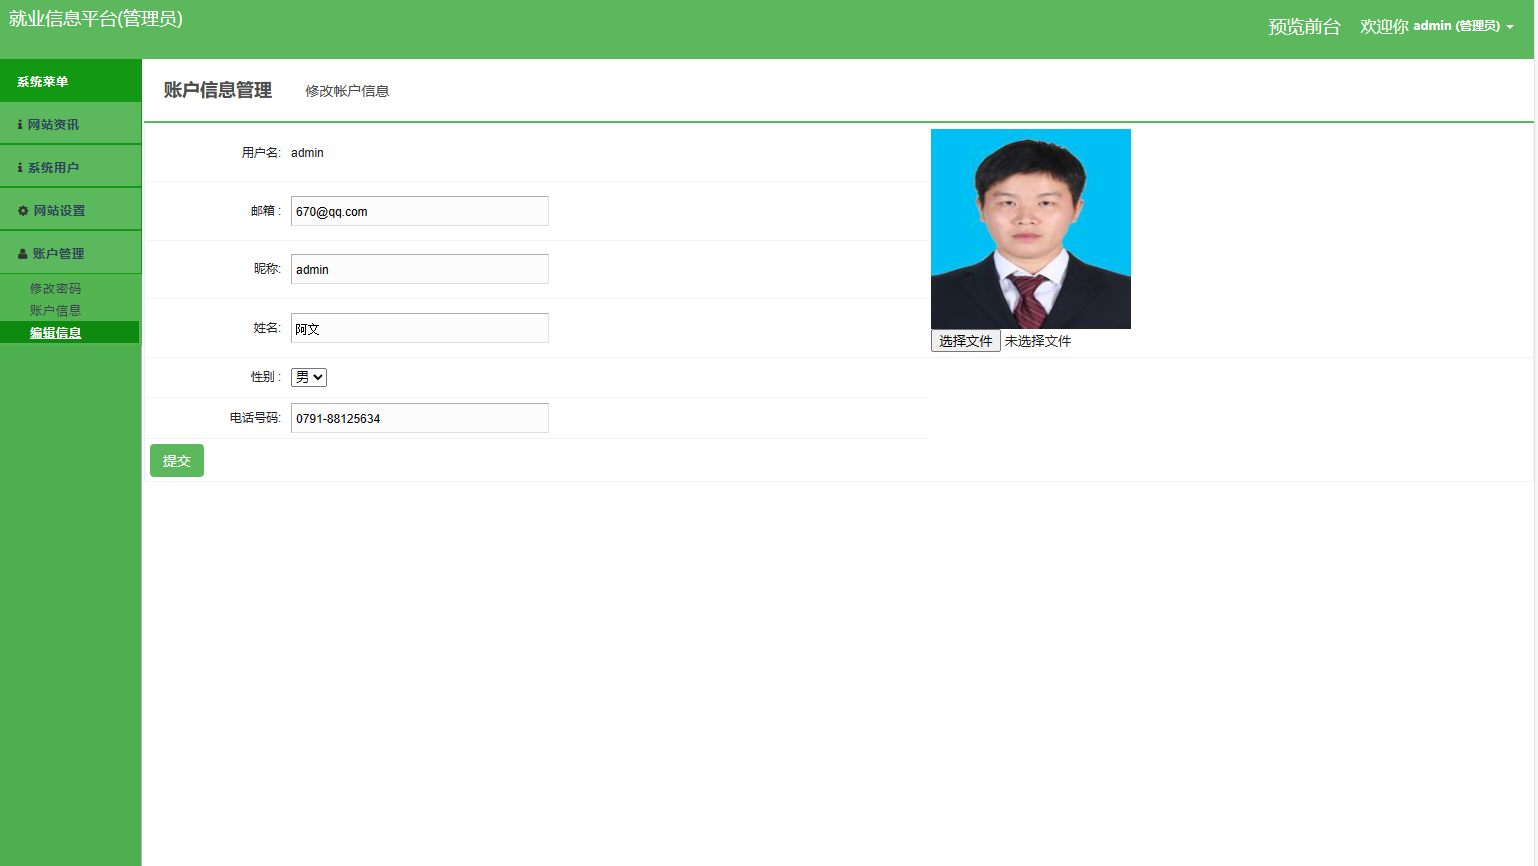Focus the 昵称 input field
Screen dimensions: 1538x866
(x=420, y=269)
